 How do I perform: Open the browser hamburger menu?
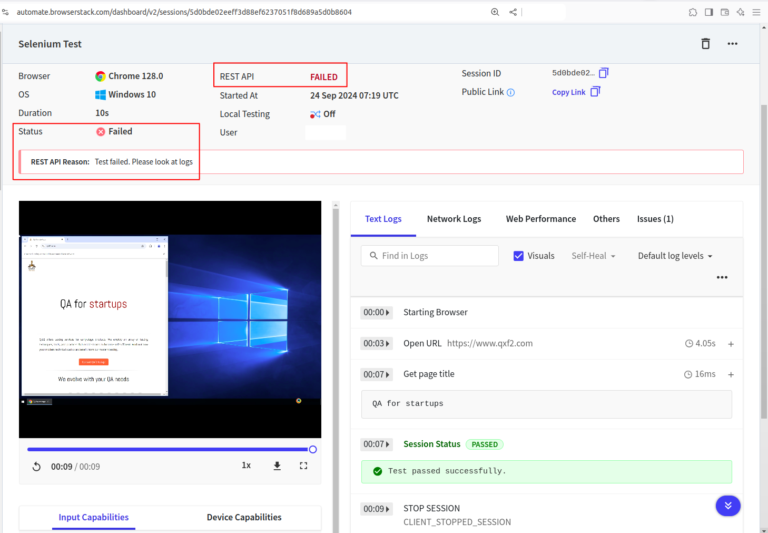click(x=756, y=12)
